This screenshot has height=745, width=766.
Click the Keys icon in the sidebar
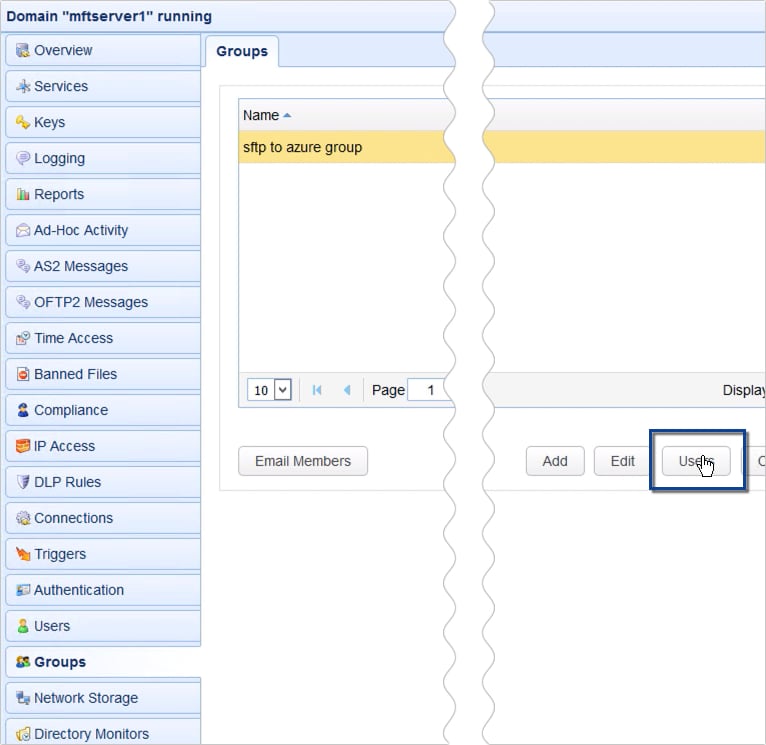pos(23,123)
